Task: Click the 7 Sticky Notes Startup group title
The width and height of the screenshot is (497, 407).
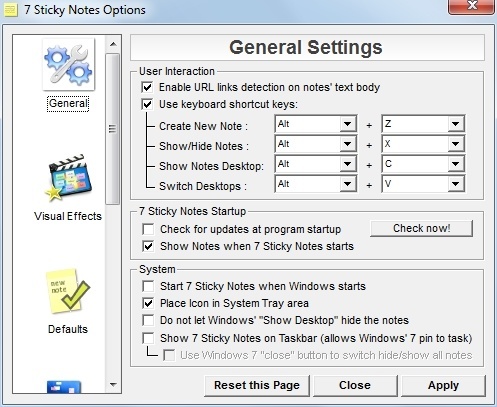Action: (193, 211)
